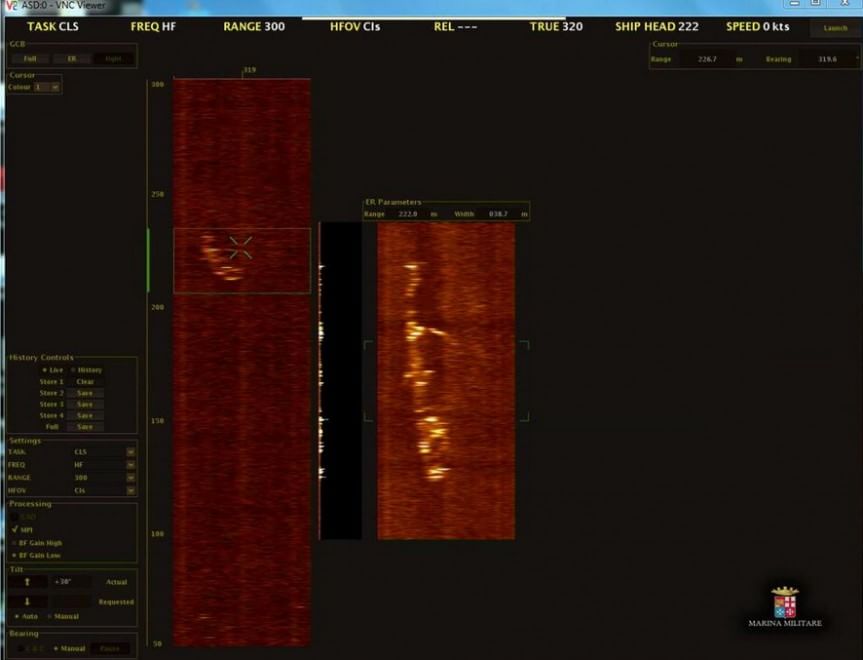Click the Clear button for Store 1

[x=85, y=382]
